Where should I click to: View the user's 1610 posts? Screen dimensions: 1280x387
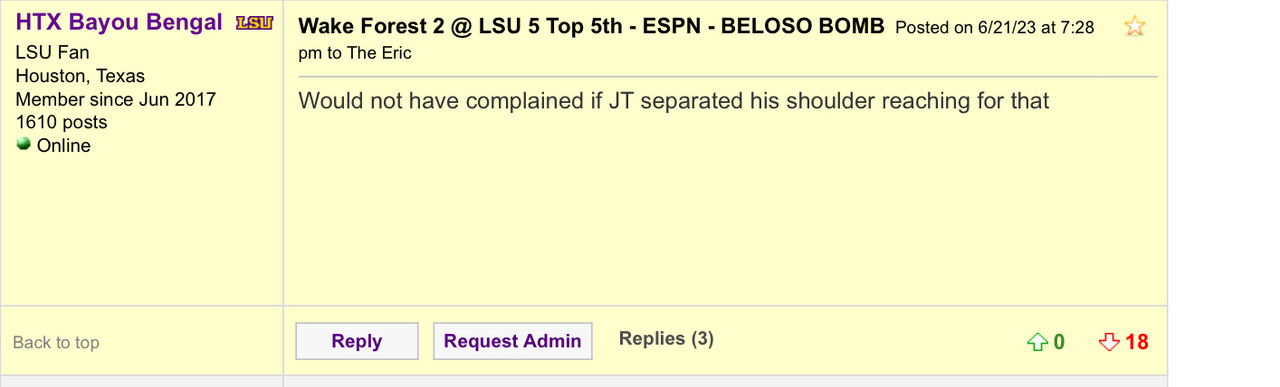61,122
